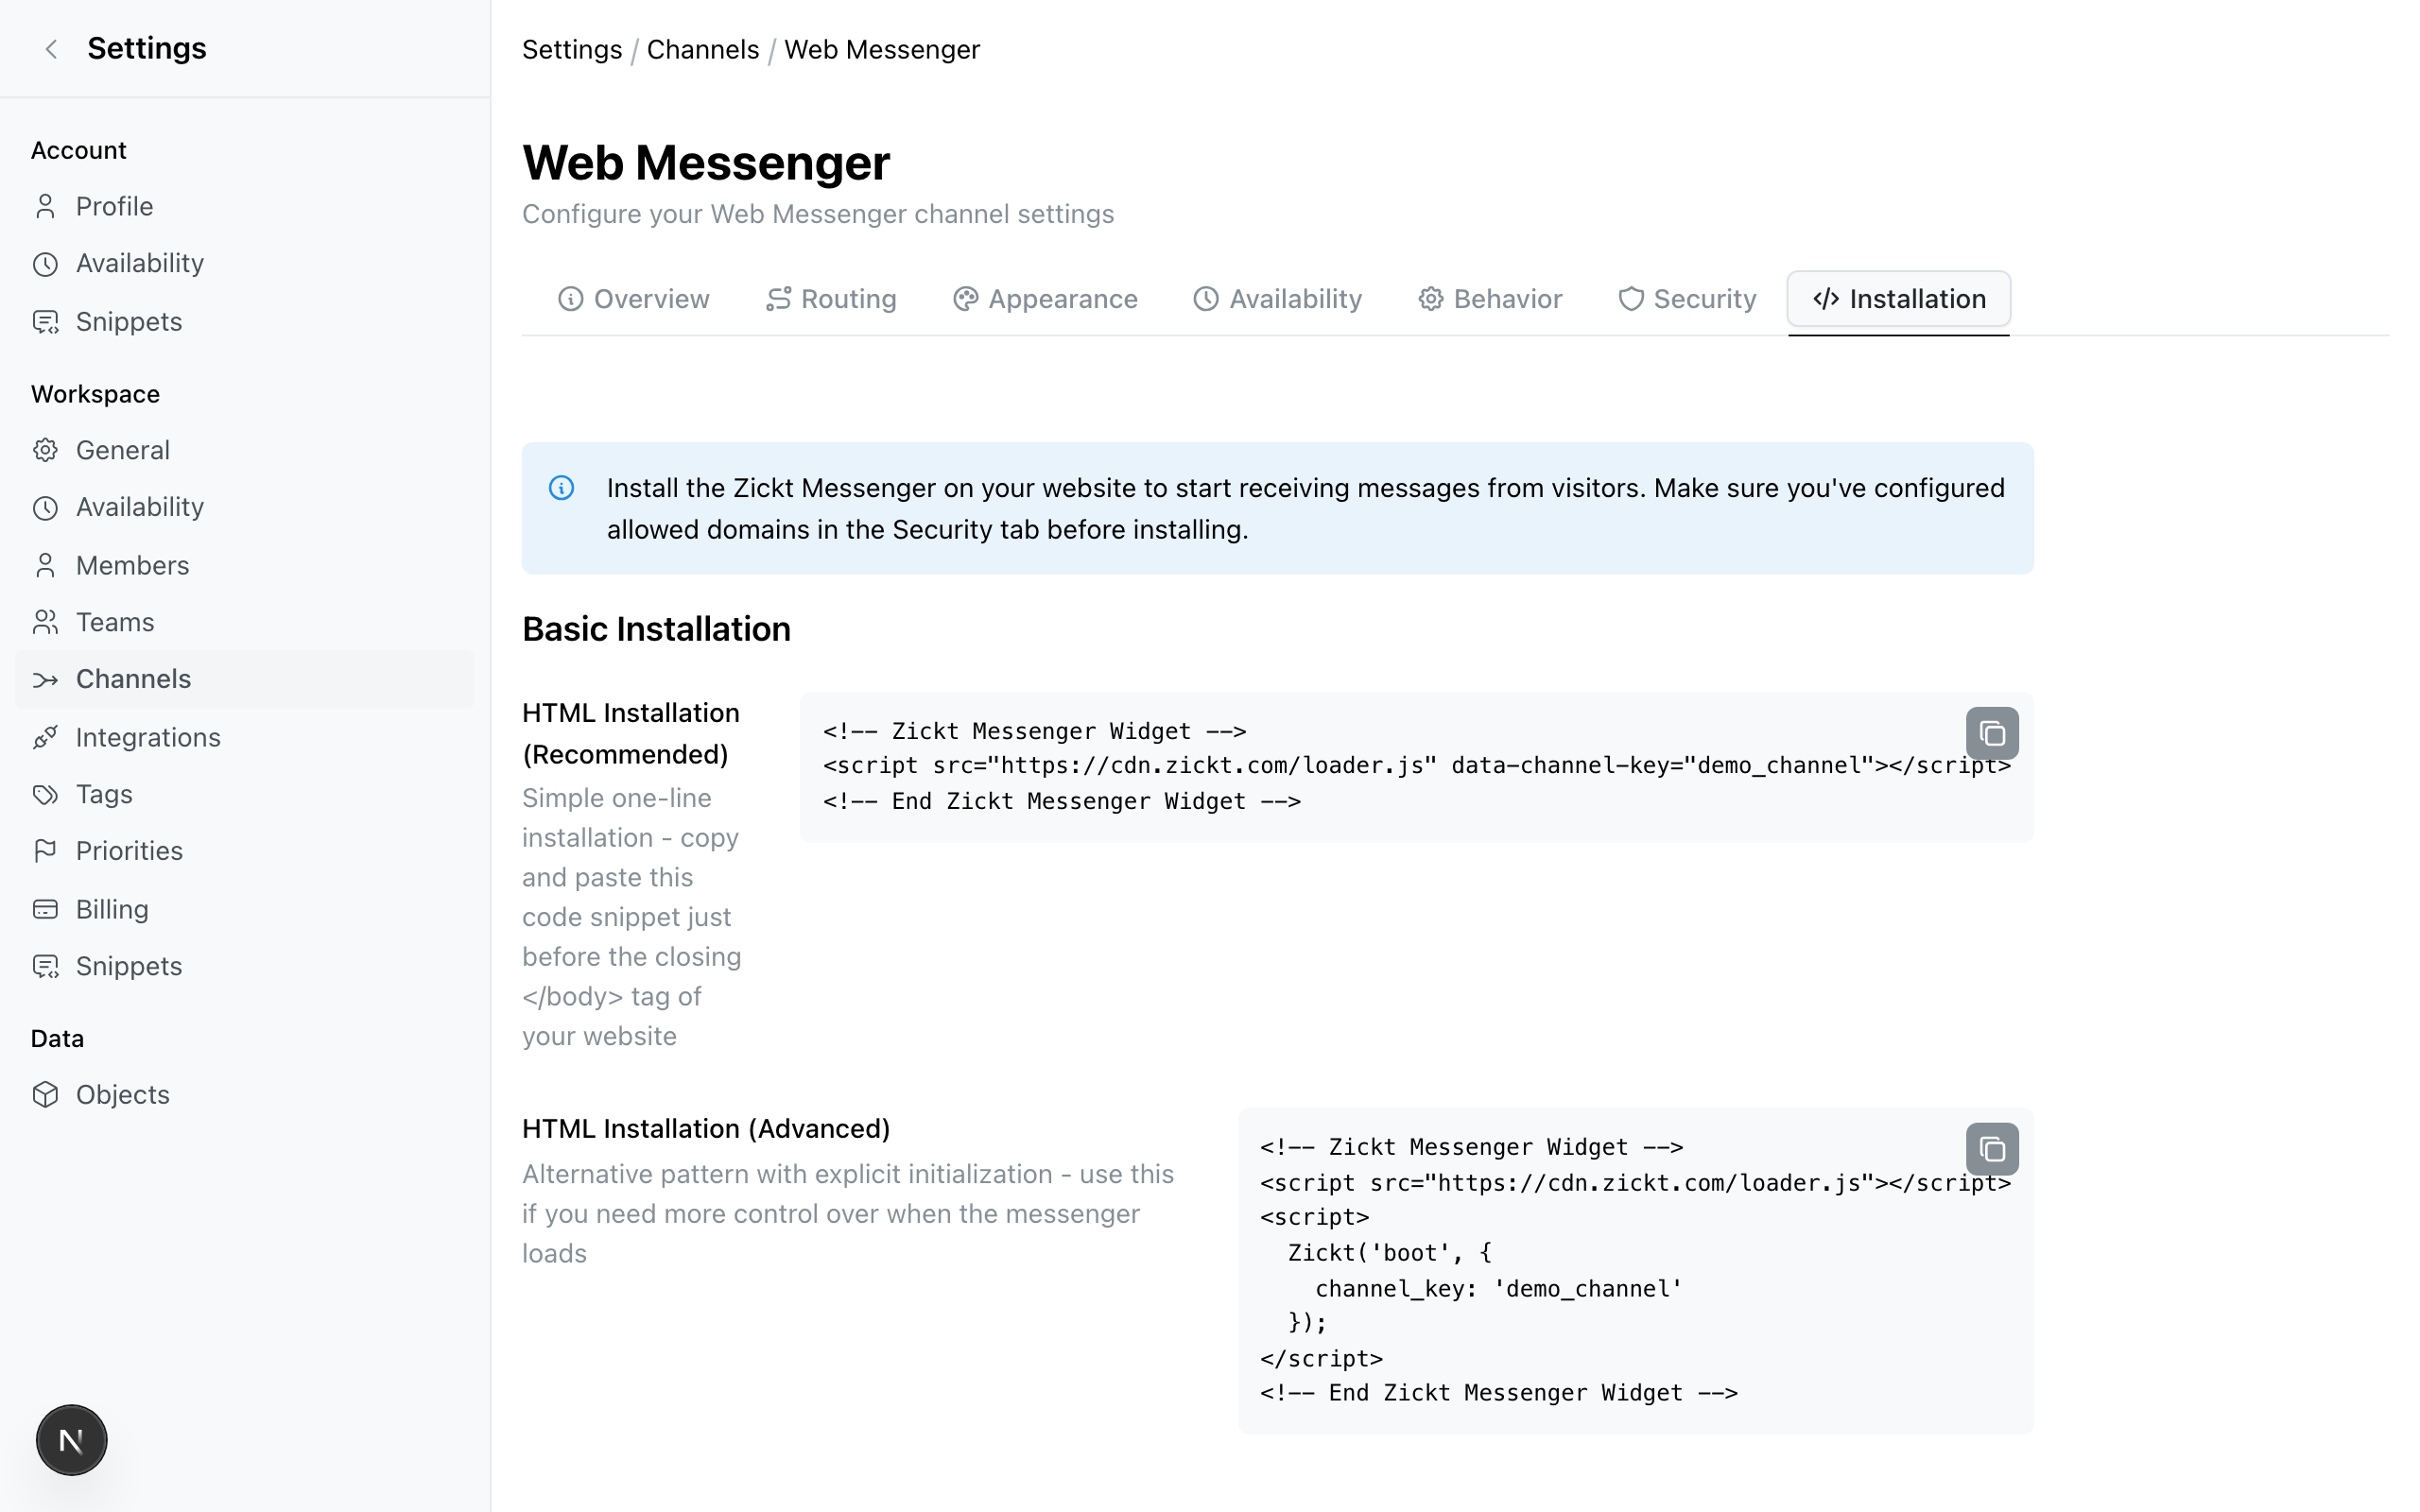Click the Integrations plug icon
Screen dimensions: 2420x1512
pyautogui.click(x=45, y=737)
